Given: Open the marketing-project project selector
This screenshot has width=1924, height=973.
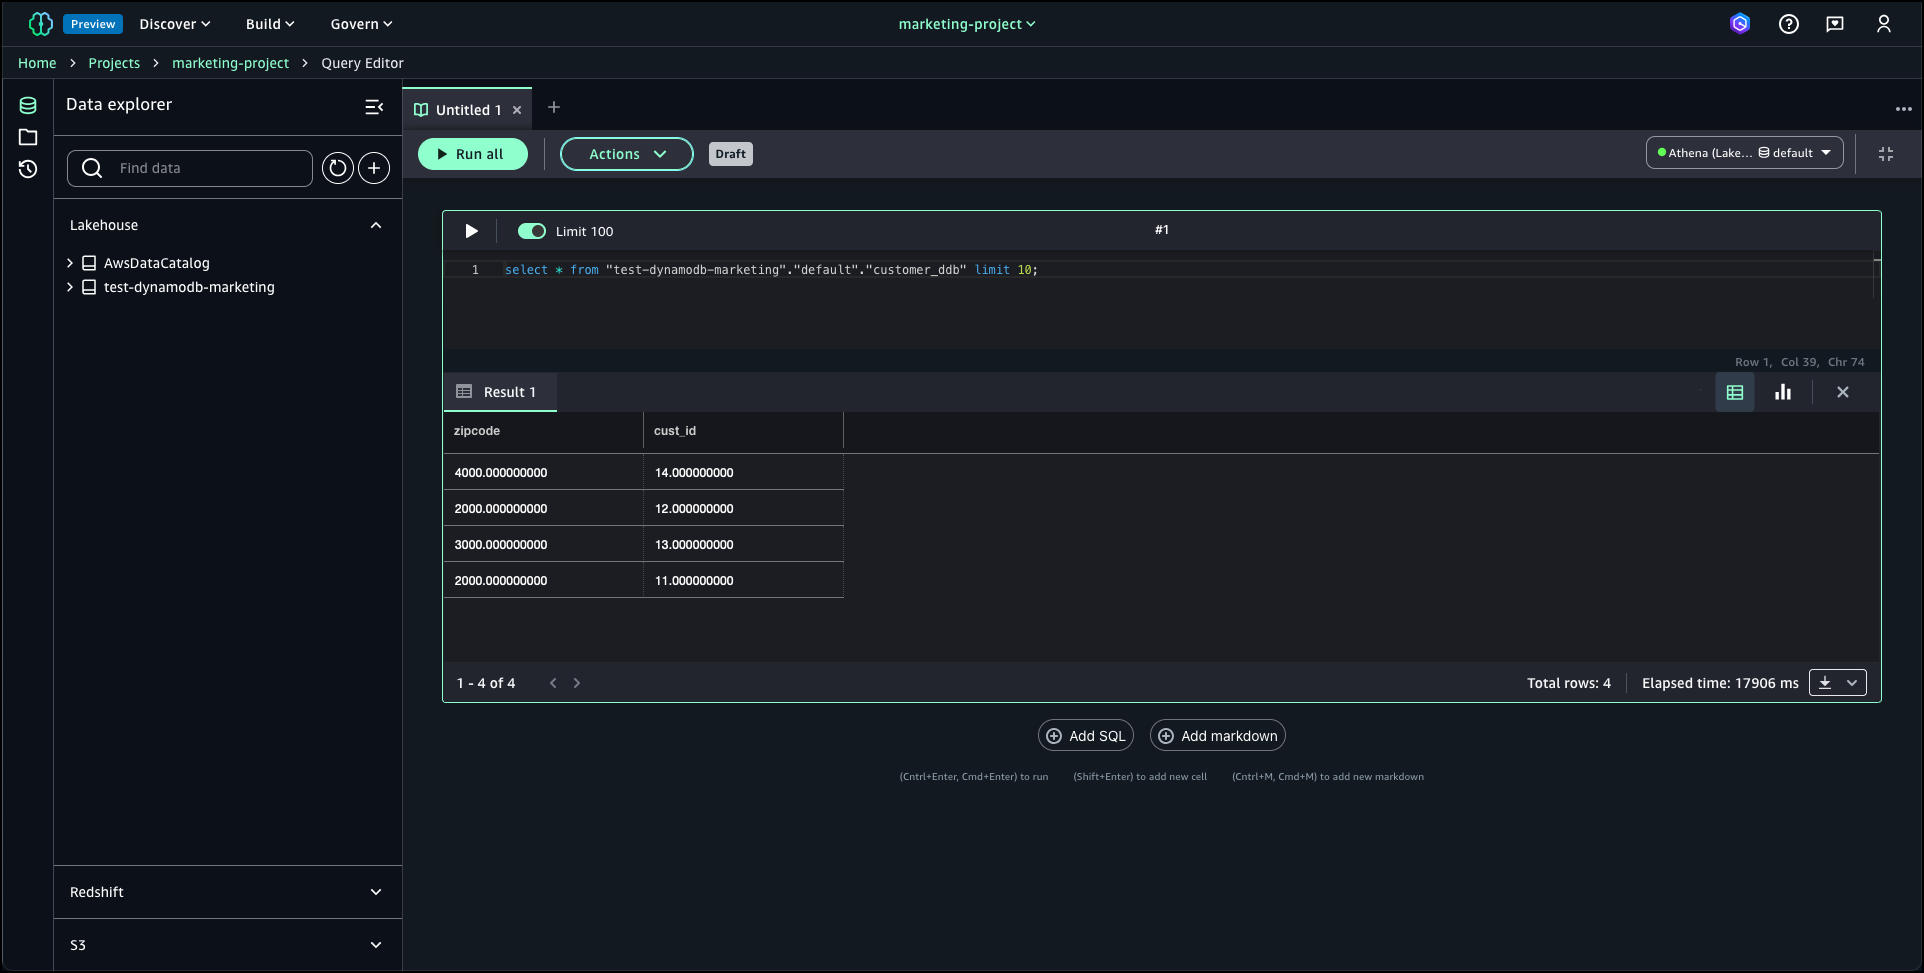Looking at the screenshot, I should coord(967,24).
